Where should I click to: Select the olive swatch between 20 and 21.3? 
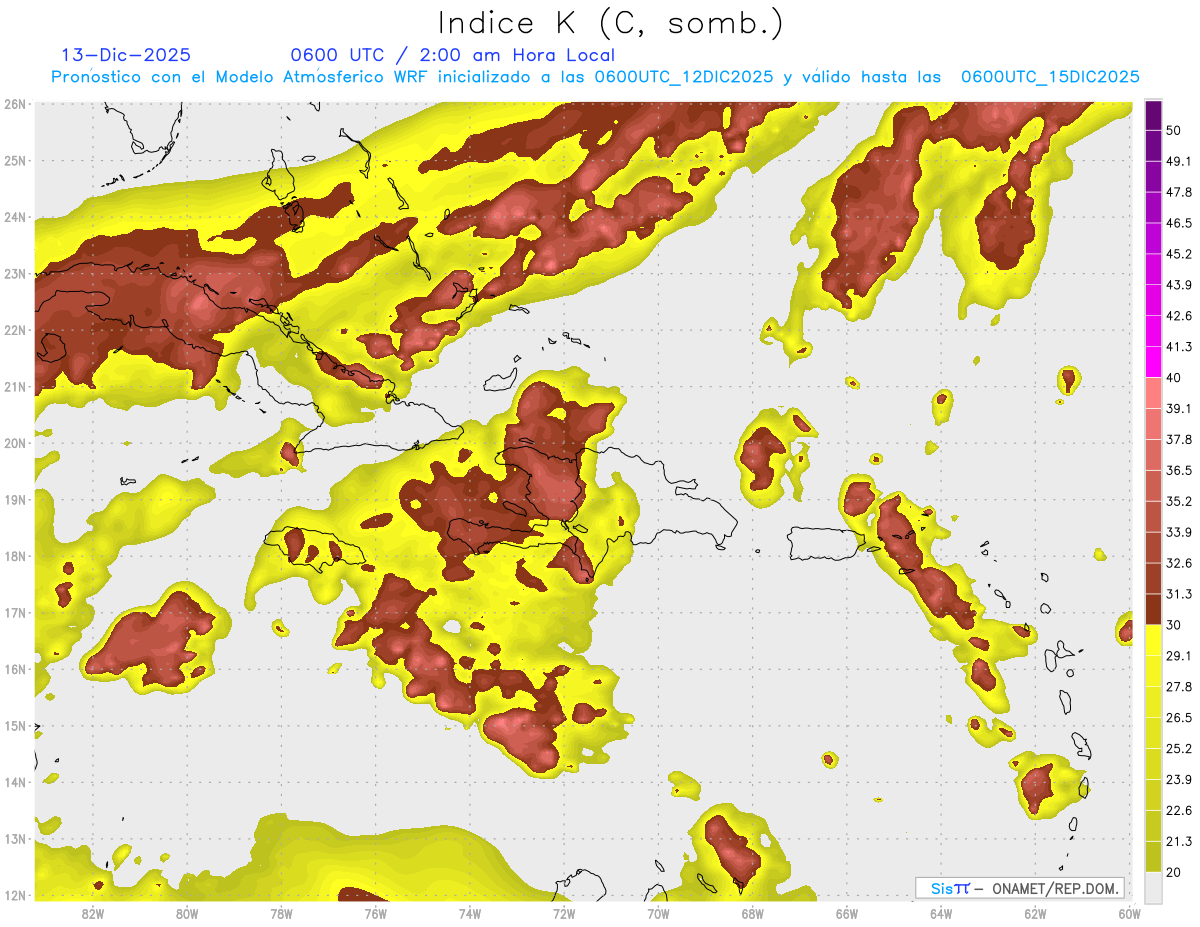pos(1153,856)
